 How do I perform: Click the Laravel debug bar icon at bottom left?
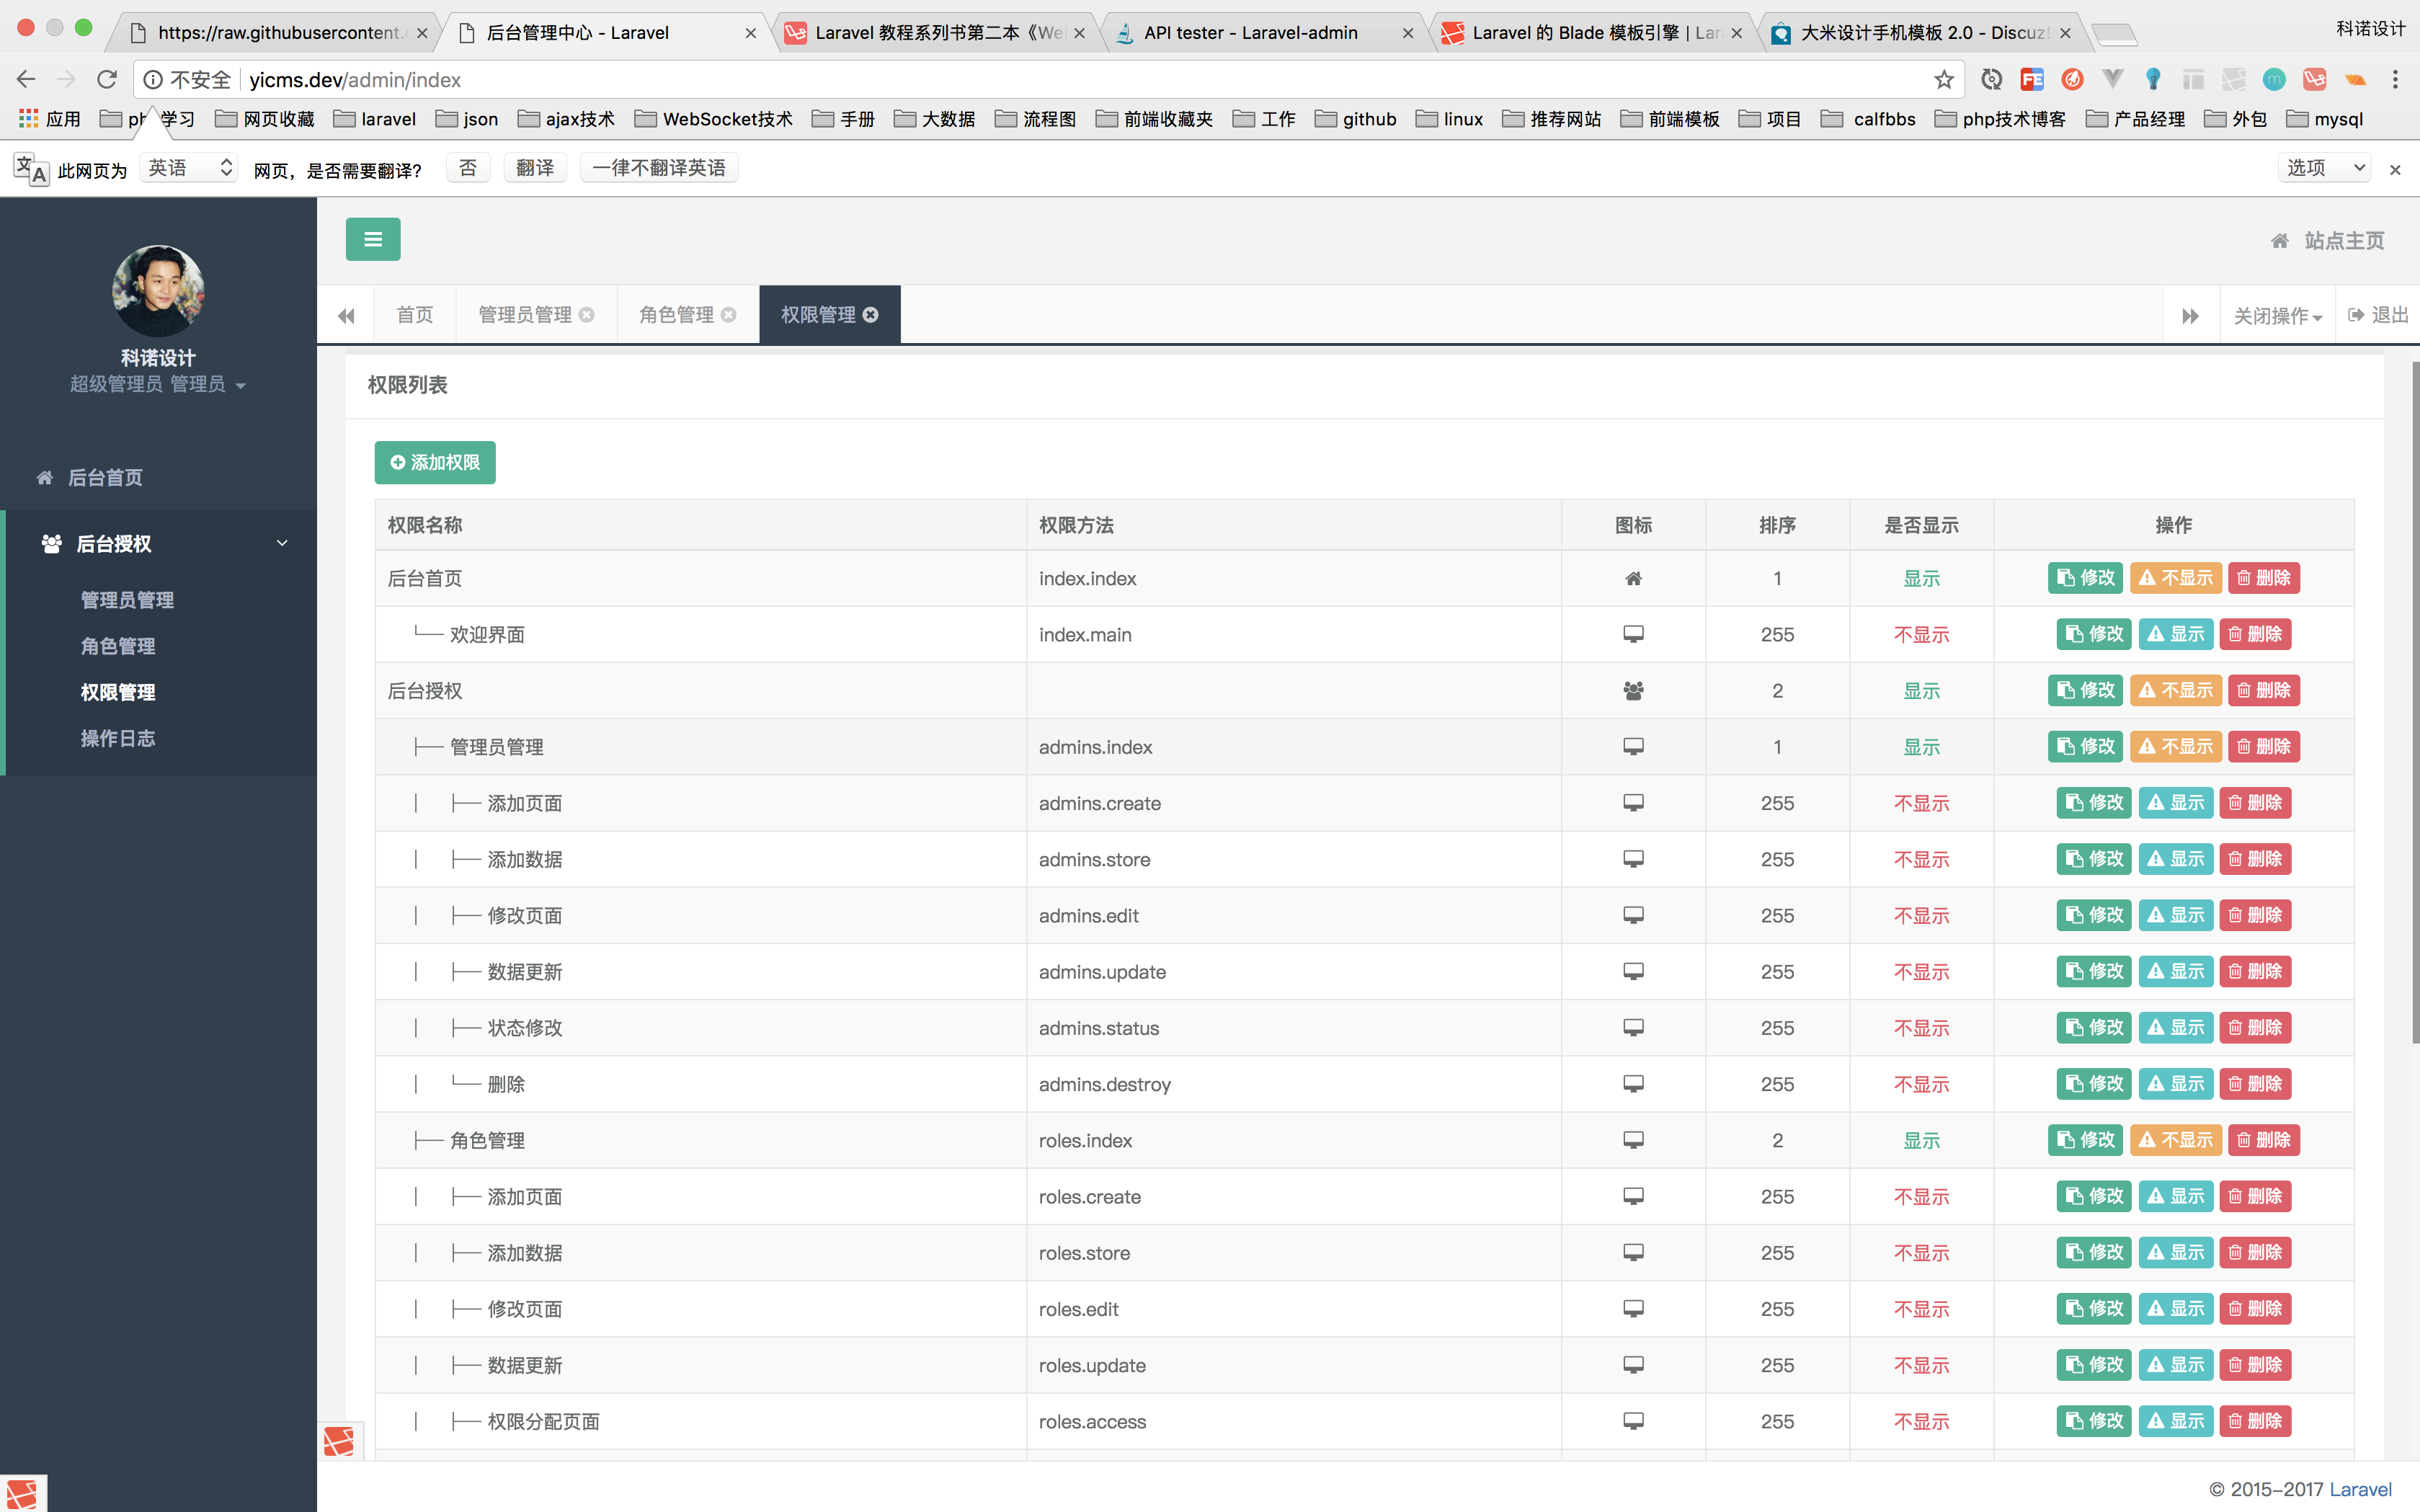(22, 1494)
